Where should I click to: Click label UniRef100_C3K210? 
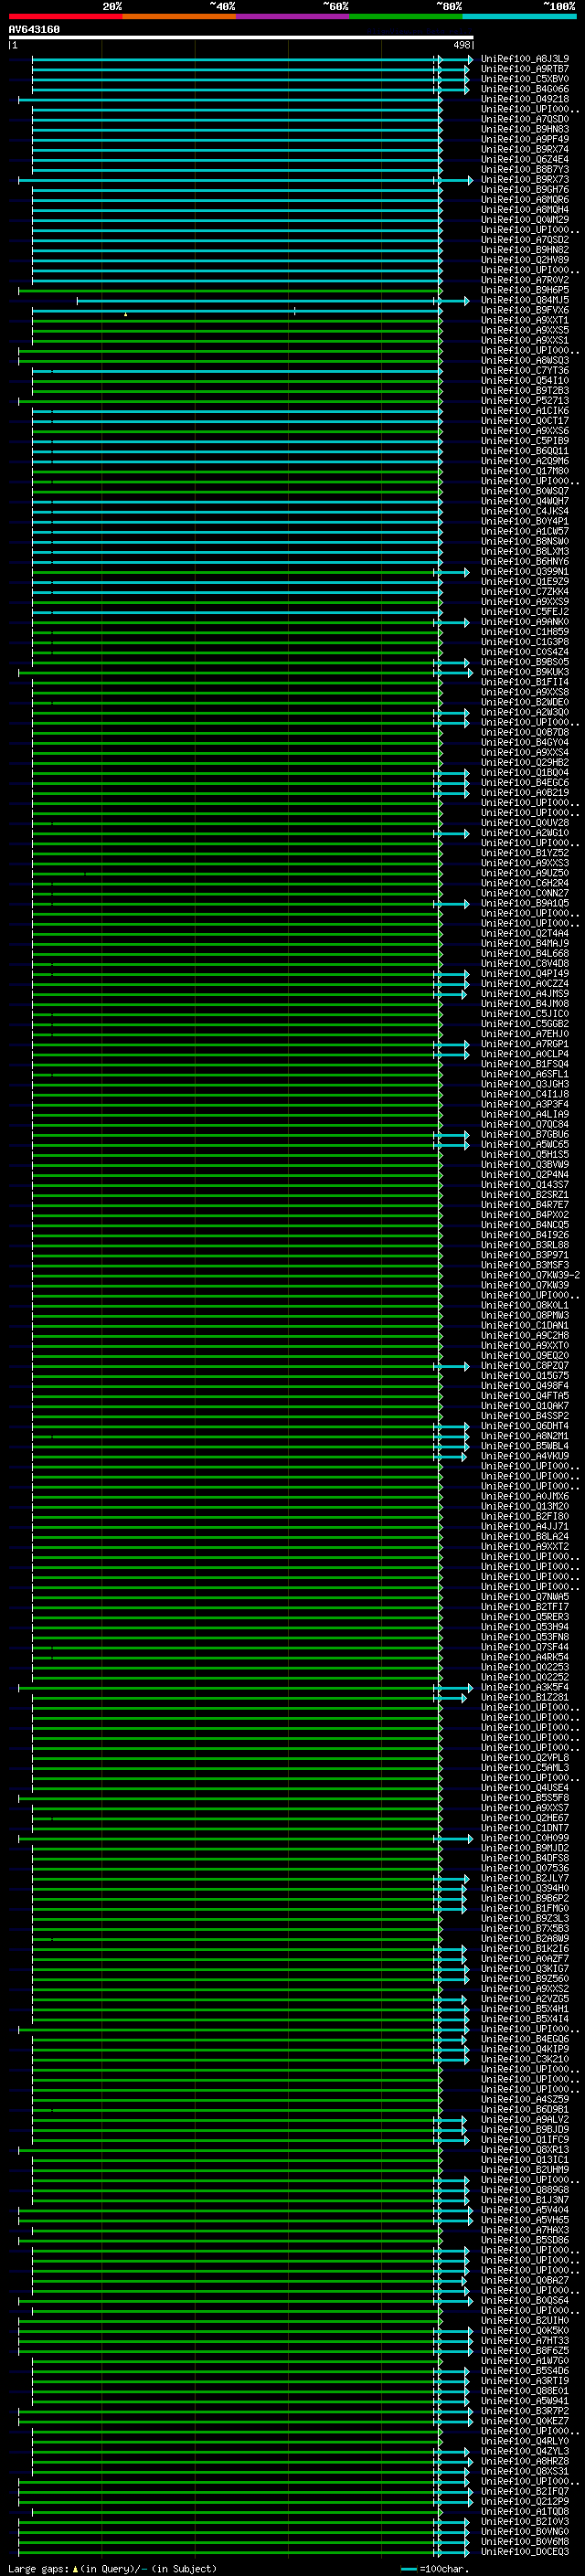pos(525,2059)
